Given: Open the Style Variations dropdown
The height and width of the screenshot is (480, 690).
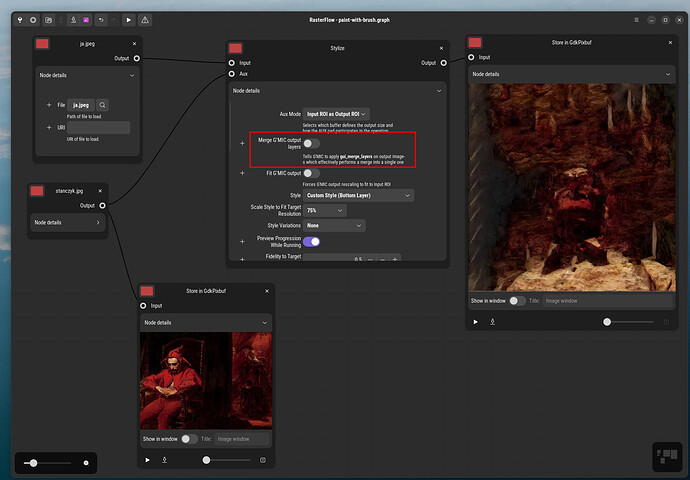Looking at the screenshot, I should click(x=334, y=226).
